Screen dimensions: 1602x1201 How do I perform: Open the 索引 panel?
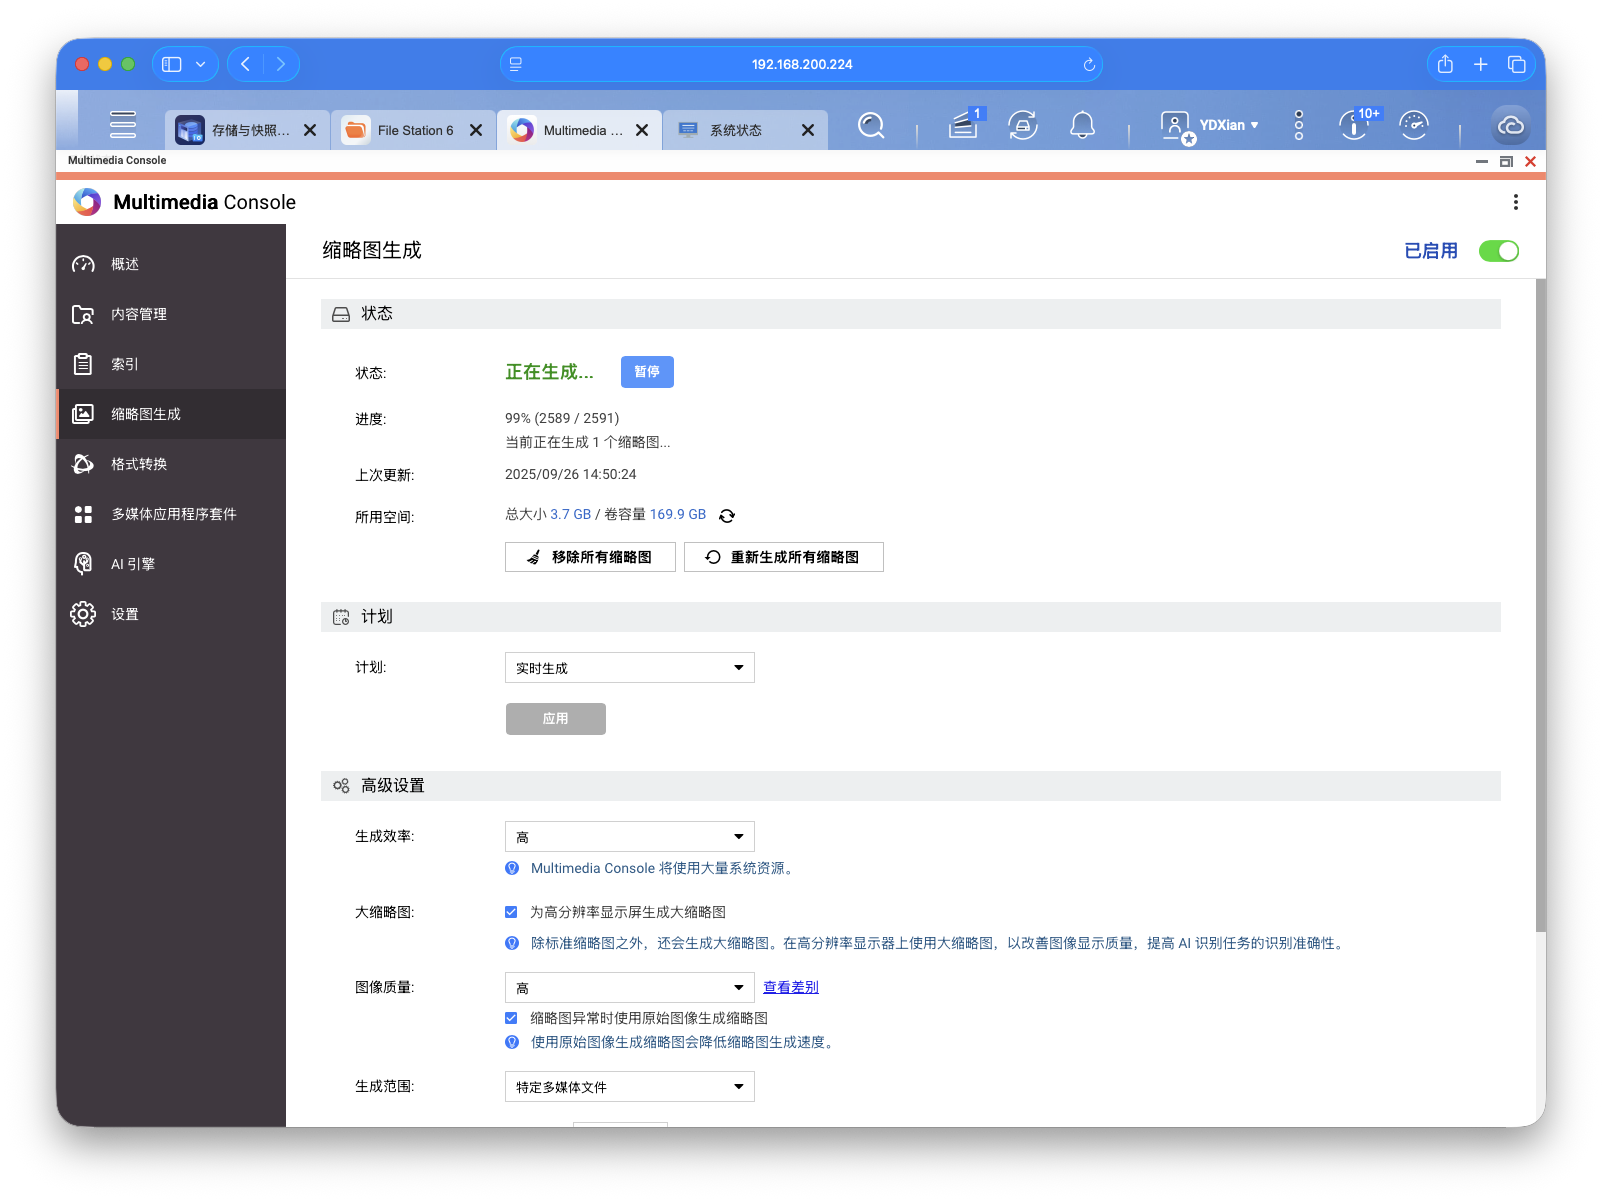tap(126, 364)
